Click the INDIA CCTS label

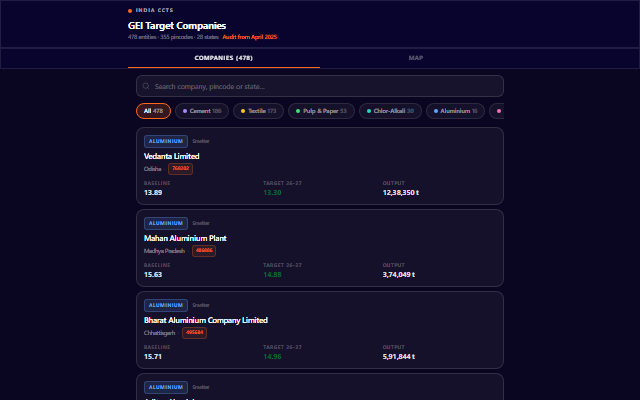point(154,10)
